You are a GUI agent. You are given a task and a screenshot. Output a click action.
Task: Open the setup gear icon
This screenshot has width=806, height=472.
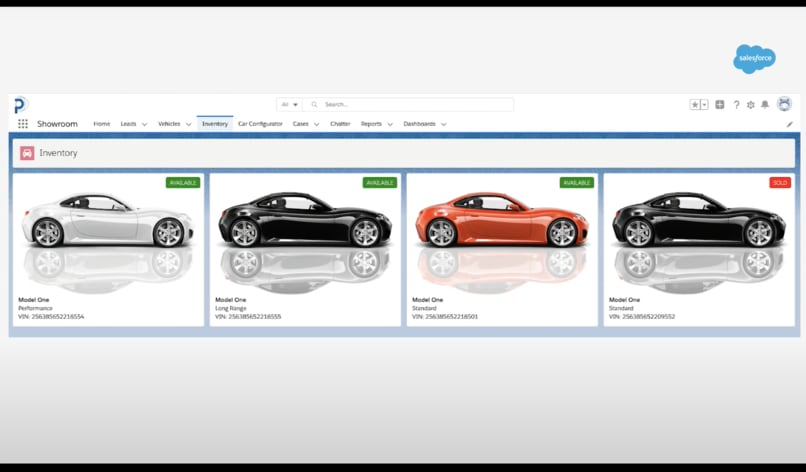(x=750, y=105)
